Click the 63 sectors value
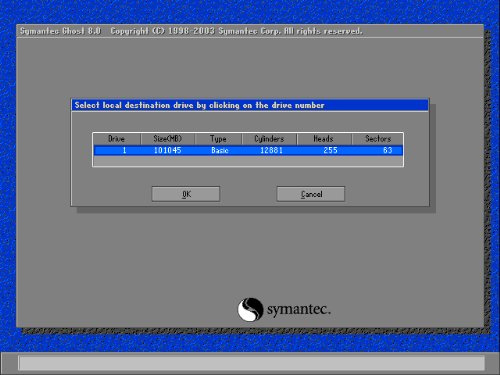 click(387, 150)
